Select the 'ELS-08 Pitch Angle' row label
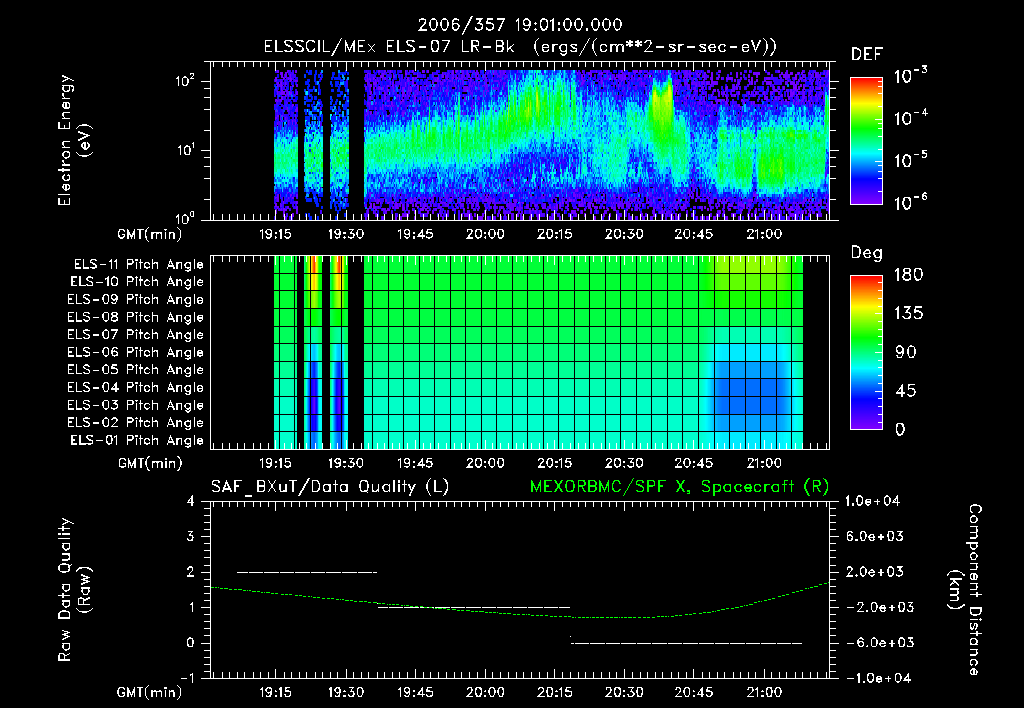1024x708 pixels. (135, 317)
